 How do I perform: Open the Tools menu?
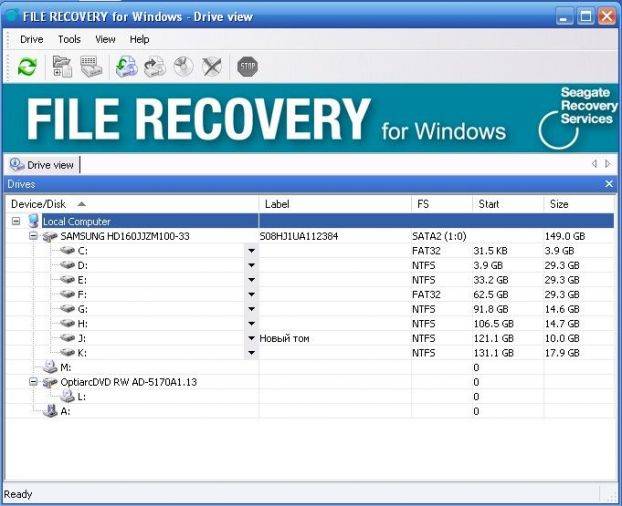(x=69, y=39)
